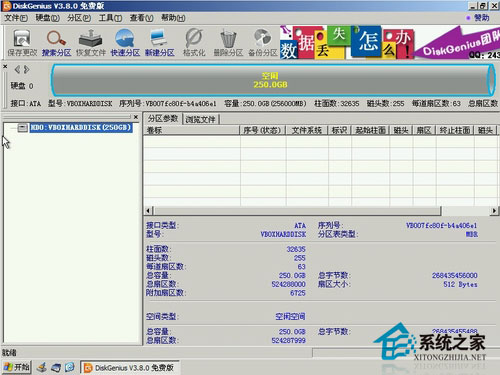Click the Internet Explorer quick launch icon
This screenshot has height=375, width=500.
point(70,367)
